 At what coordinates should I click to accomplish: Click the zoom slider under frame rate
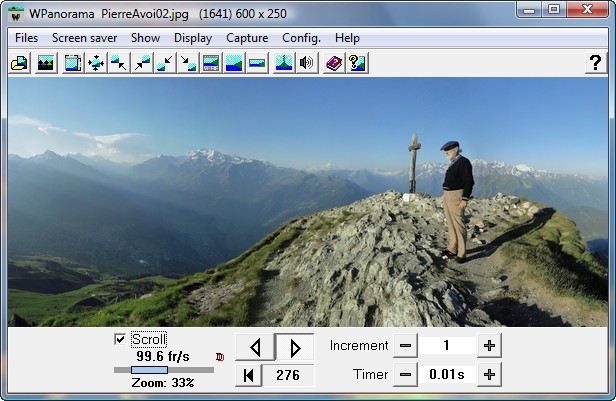150,370
